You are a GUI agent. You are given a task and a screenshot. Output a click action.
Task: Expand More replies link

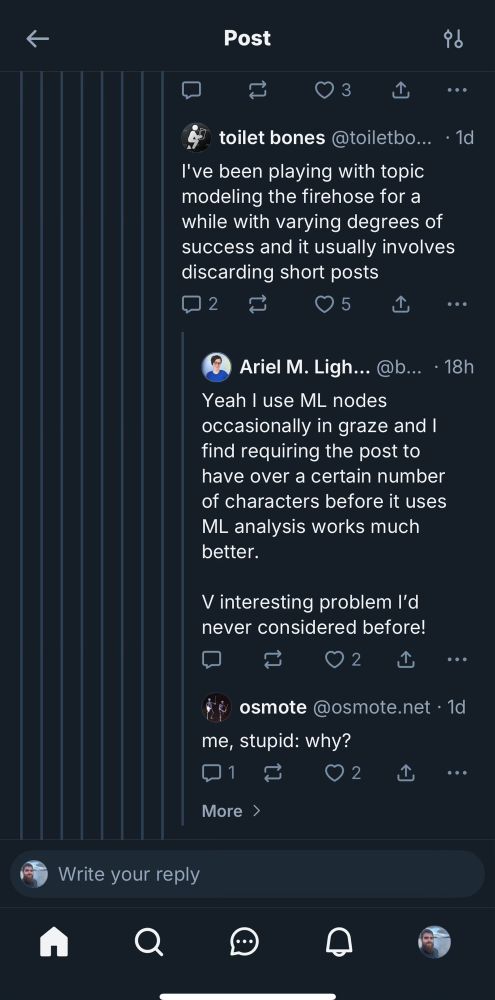pos(231,811)
